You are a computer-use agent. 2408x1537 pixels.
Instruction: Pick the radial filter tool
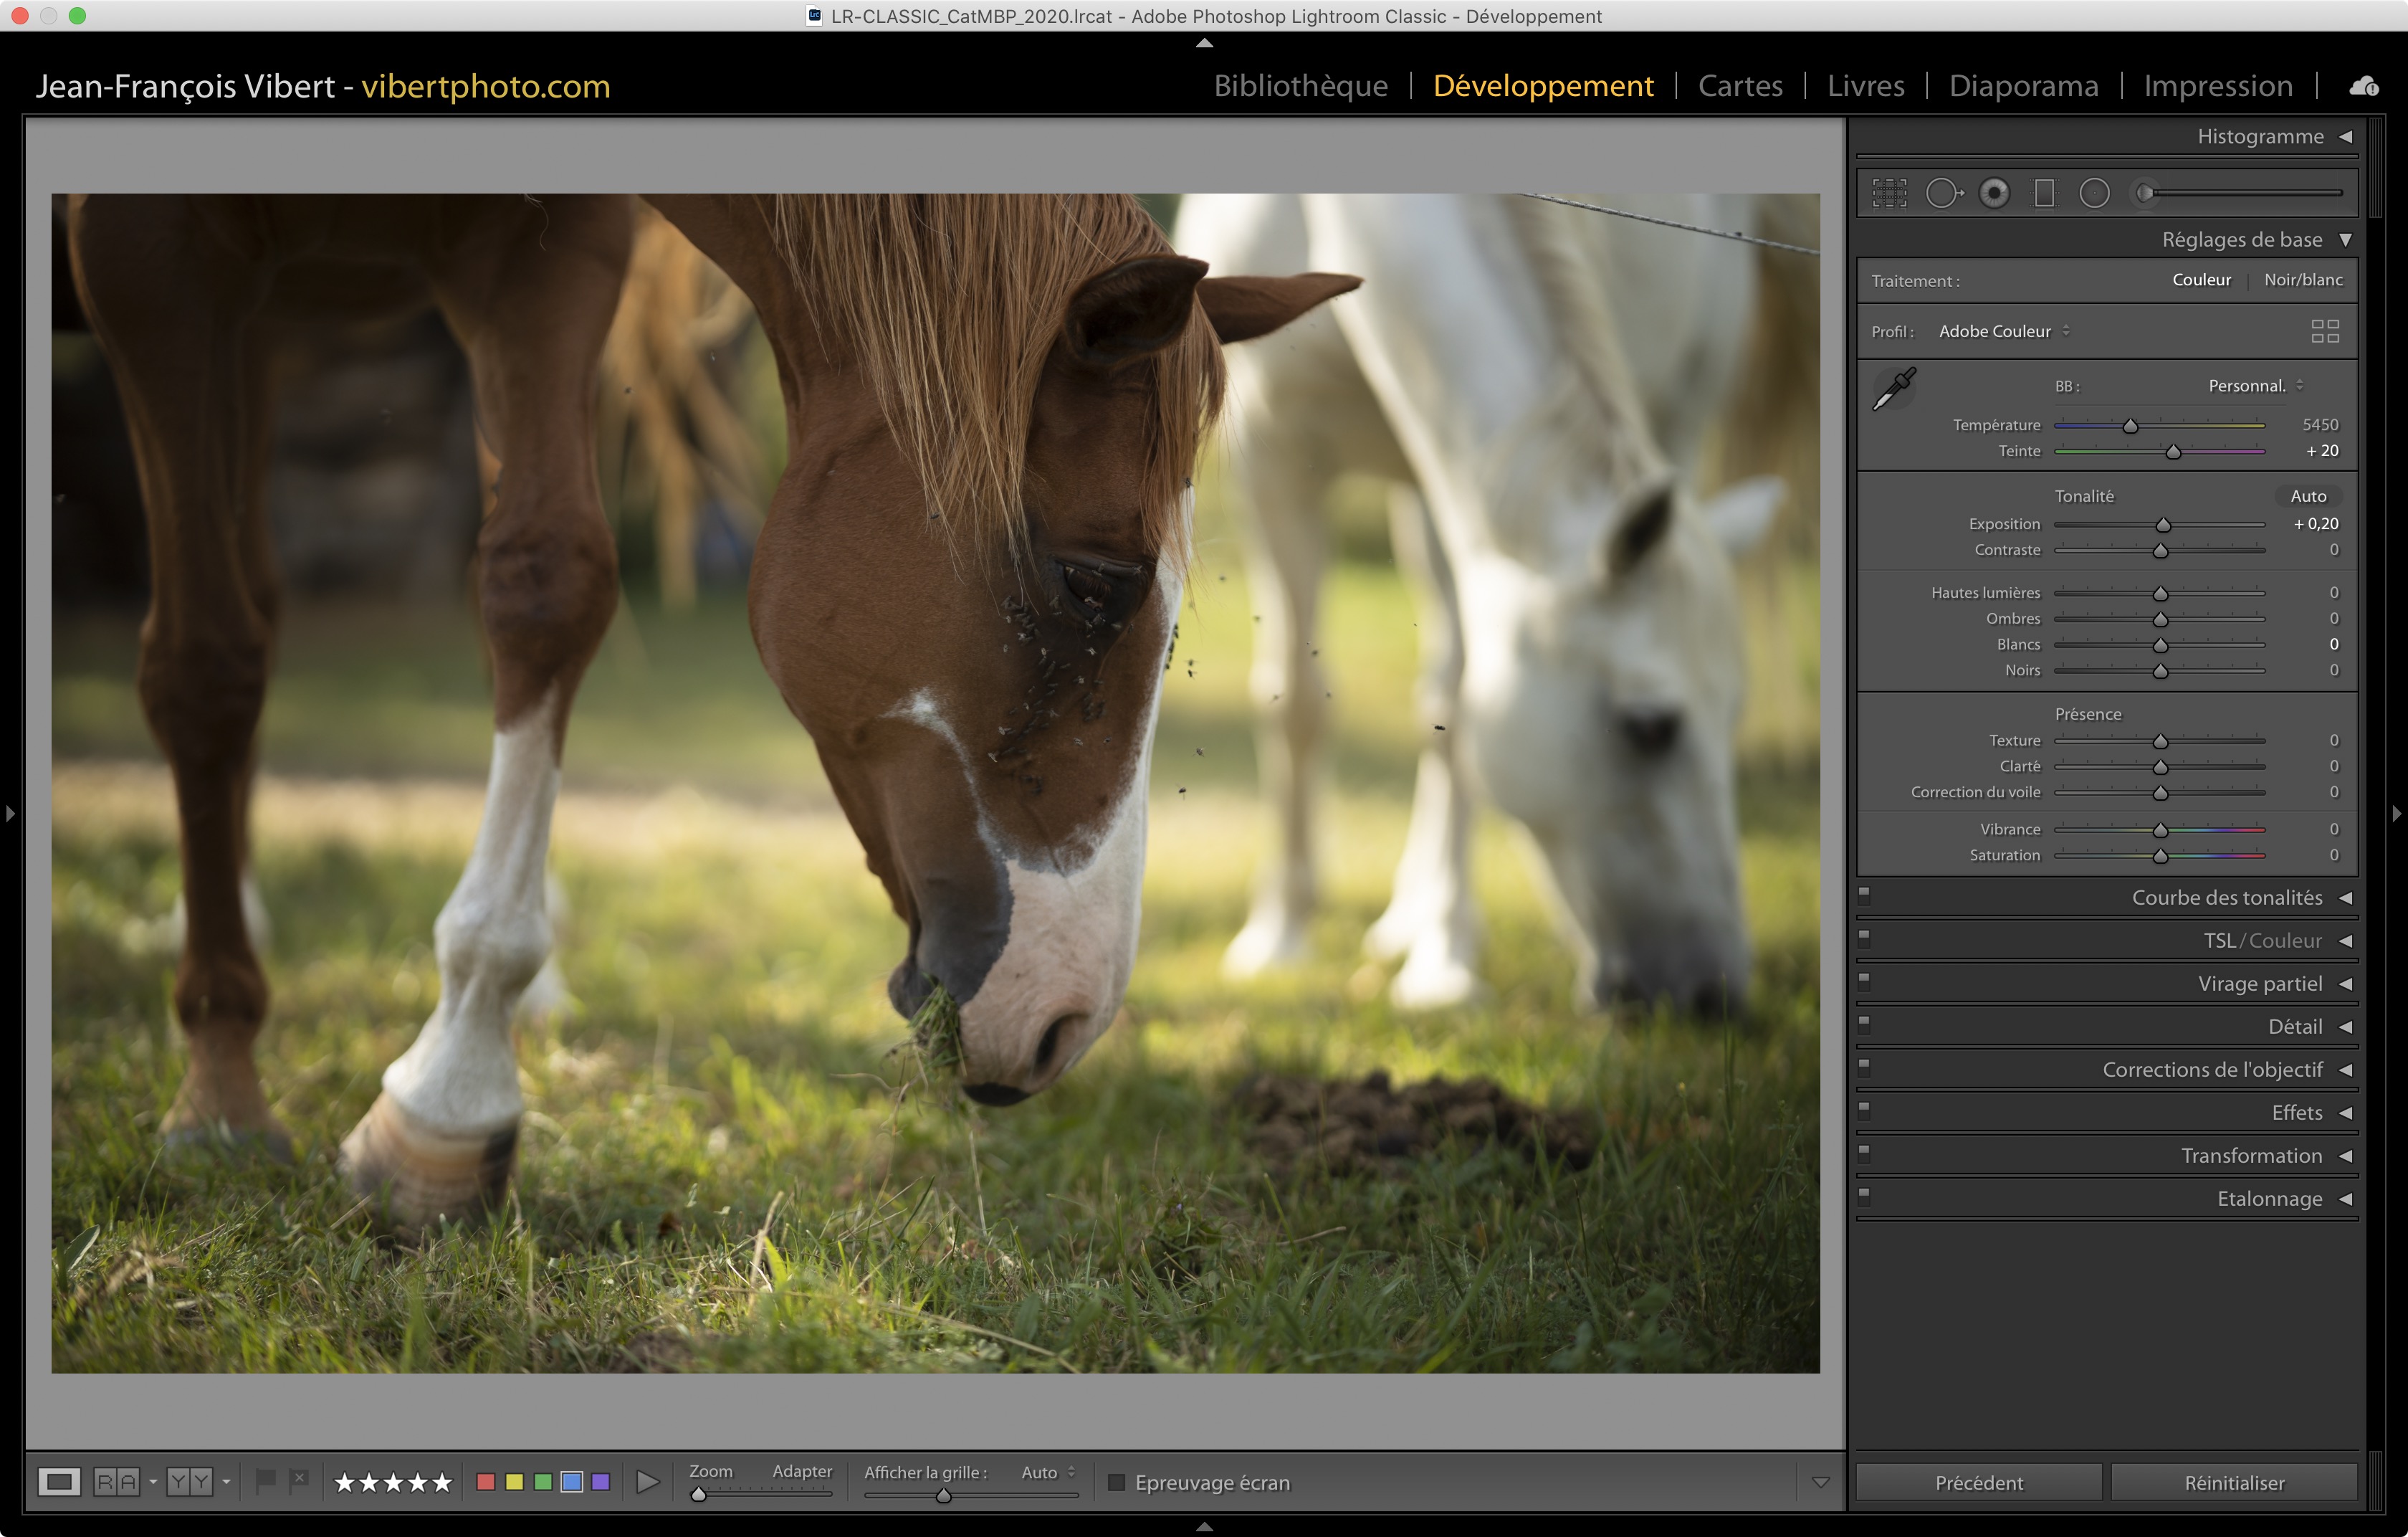click(x=2094, y=193)
